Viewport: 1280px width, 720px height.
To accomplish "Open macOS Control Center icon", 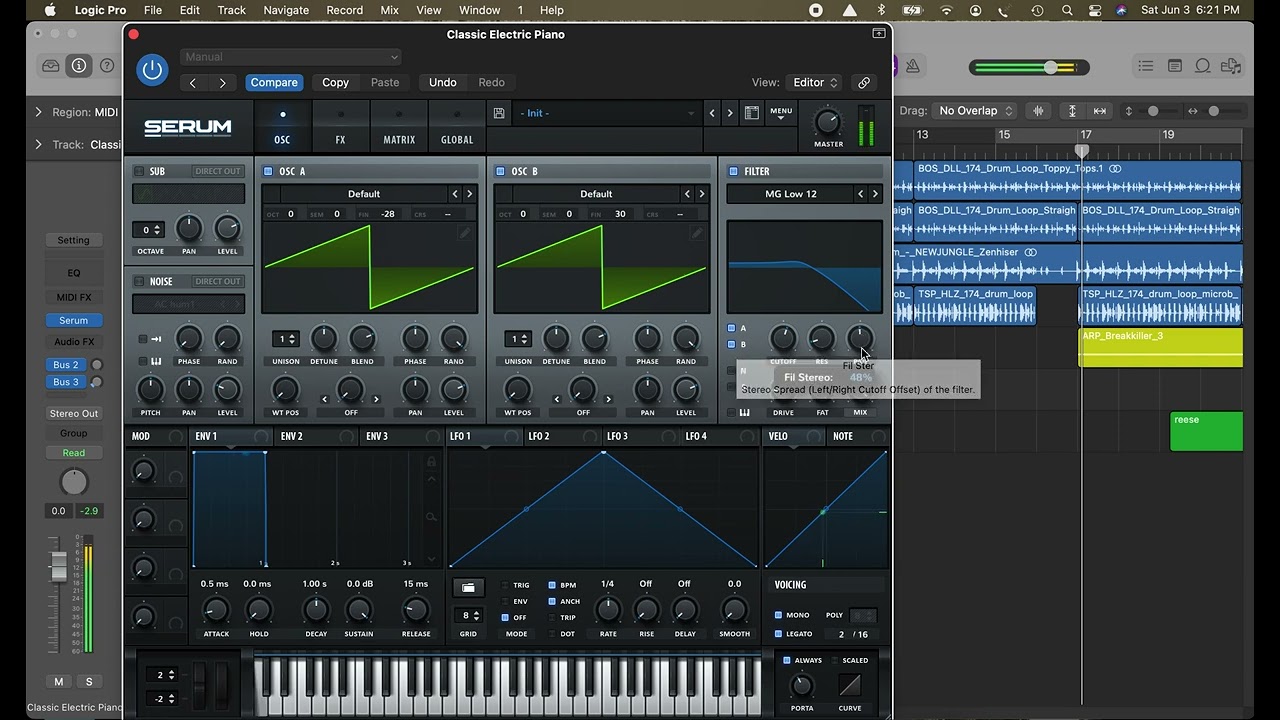I will 1095,10.
